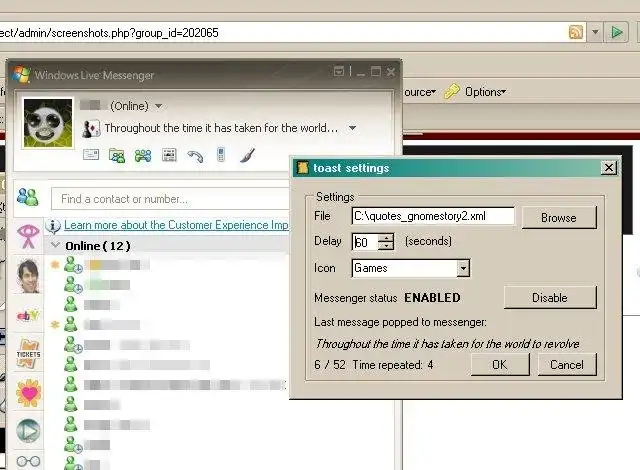Open the sharing folders icon
This screenshot has height=470, width=640.
pos(117,155)
